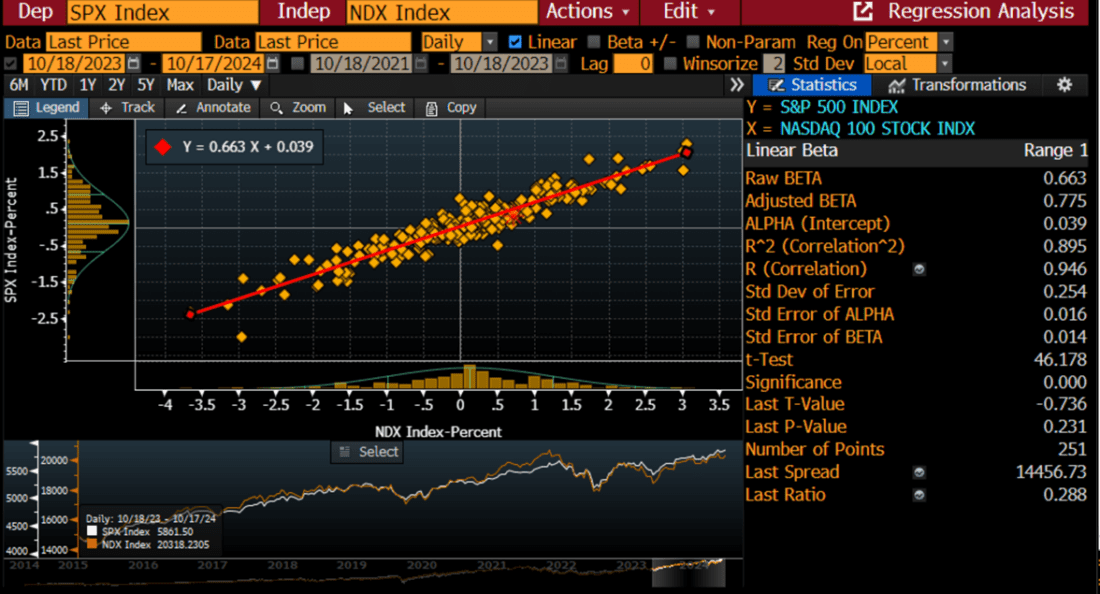
Task: Collapse the statistics panel with double chevron
Action: click(x=737, y=85)
